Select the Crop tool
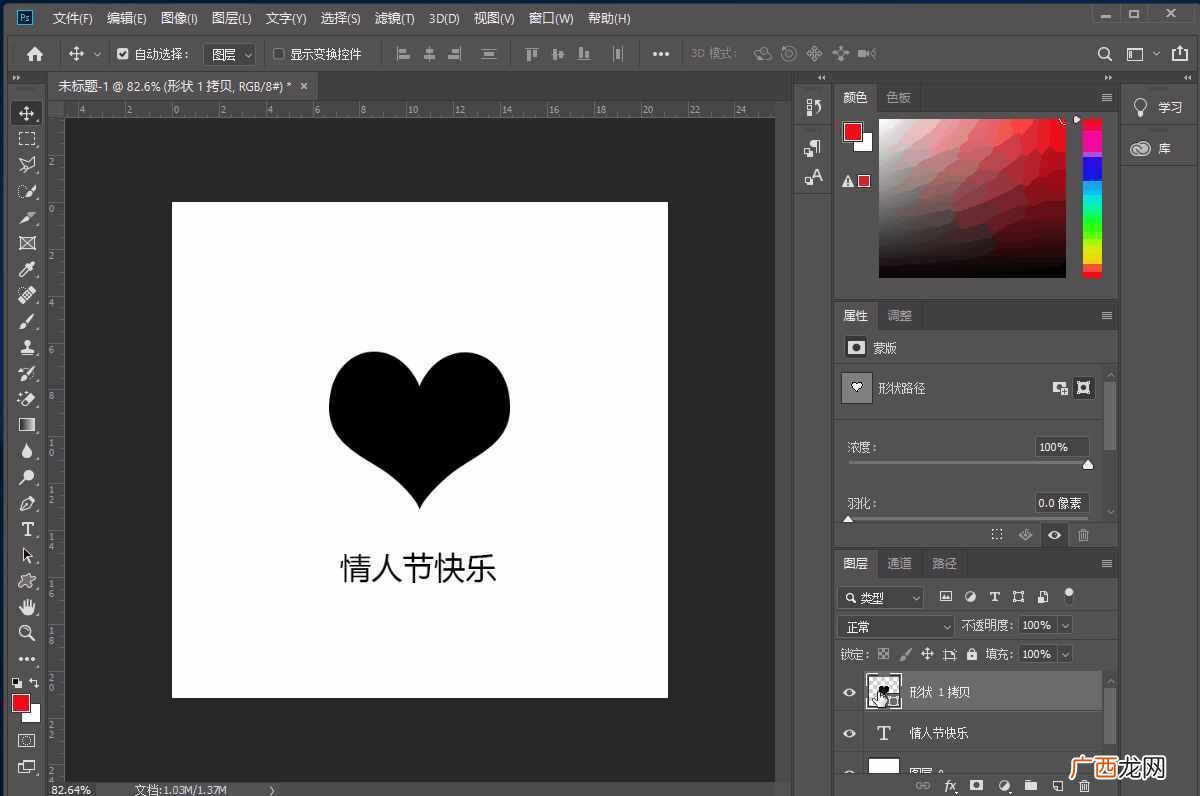Screen dimensions: 1200x796 27,217
